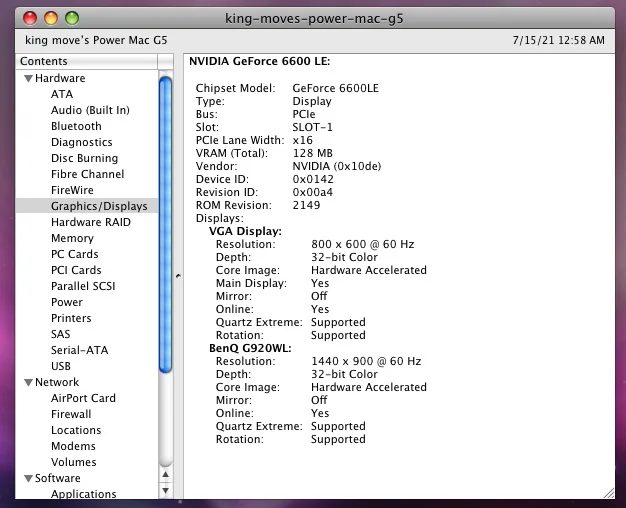Viewport: 626px width, 508px height.
Task: Click the '800 x 600 @ 60 Hz' value
Action: 363,244
